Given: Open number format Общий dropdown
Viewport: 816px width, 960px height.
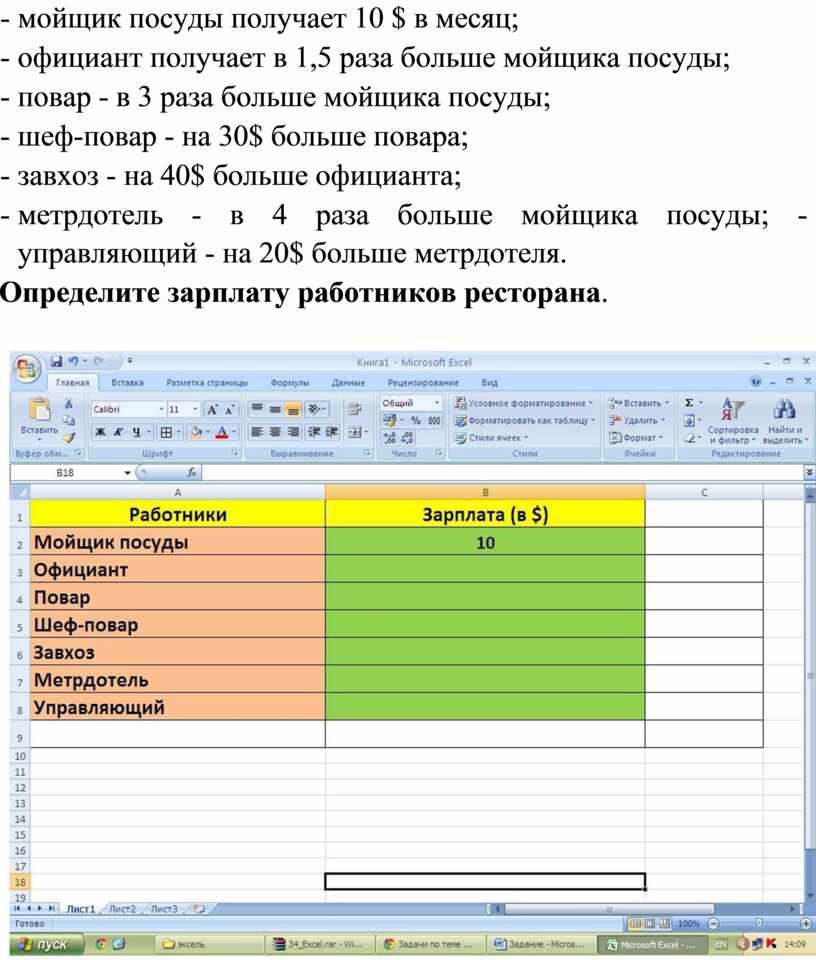Looking at the screenshot, I should coord(436,403).
